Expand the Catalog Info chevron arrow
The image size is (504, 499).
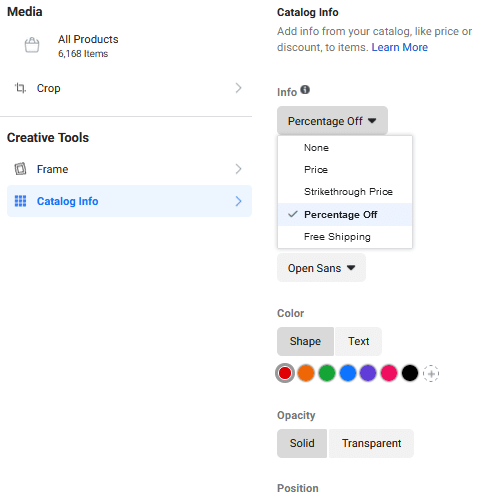tap(238, 201)
